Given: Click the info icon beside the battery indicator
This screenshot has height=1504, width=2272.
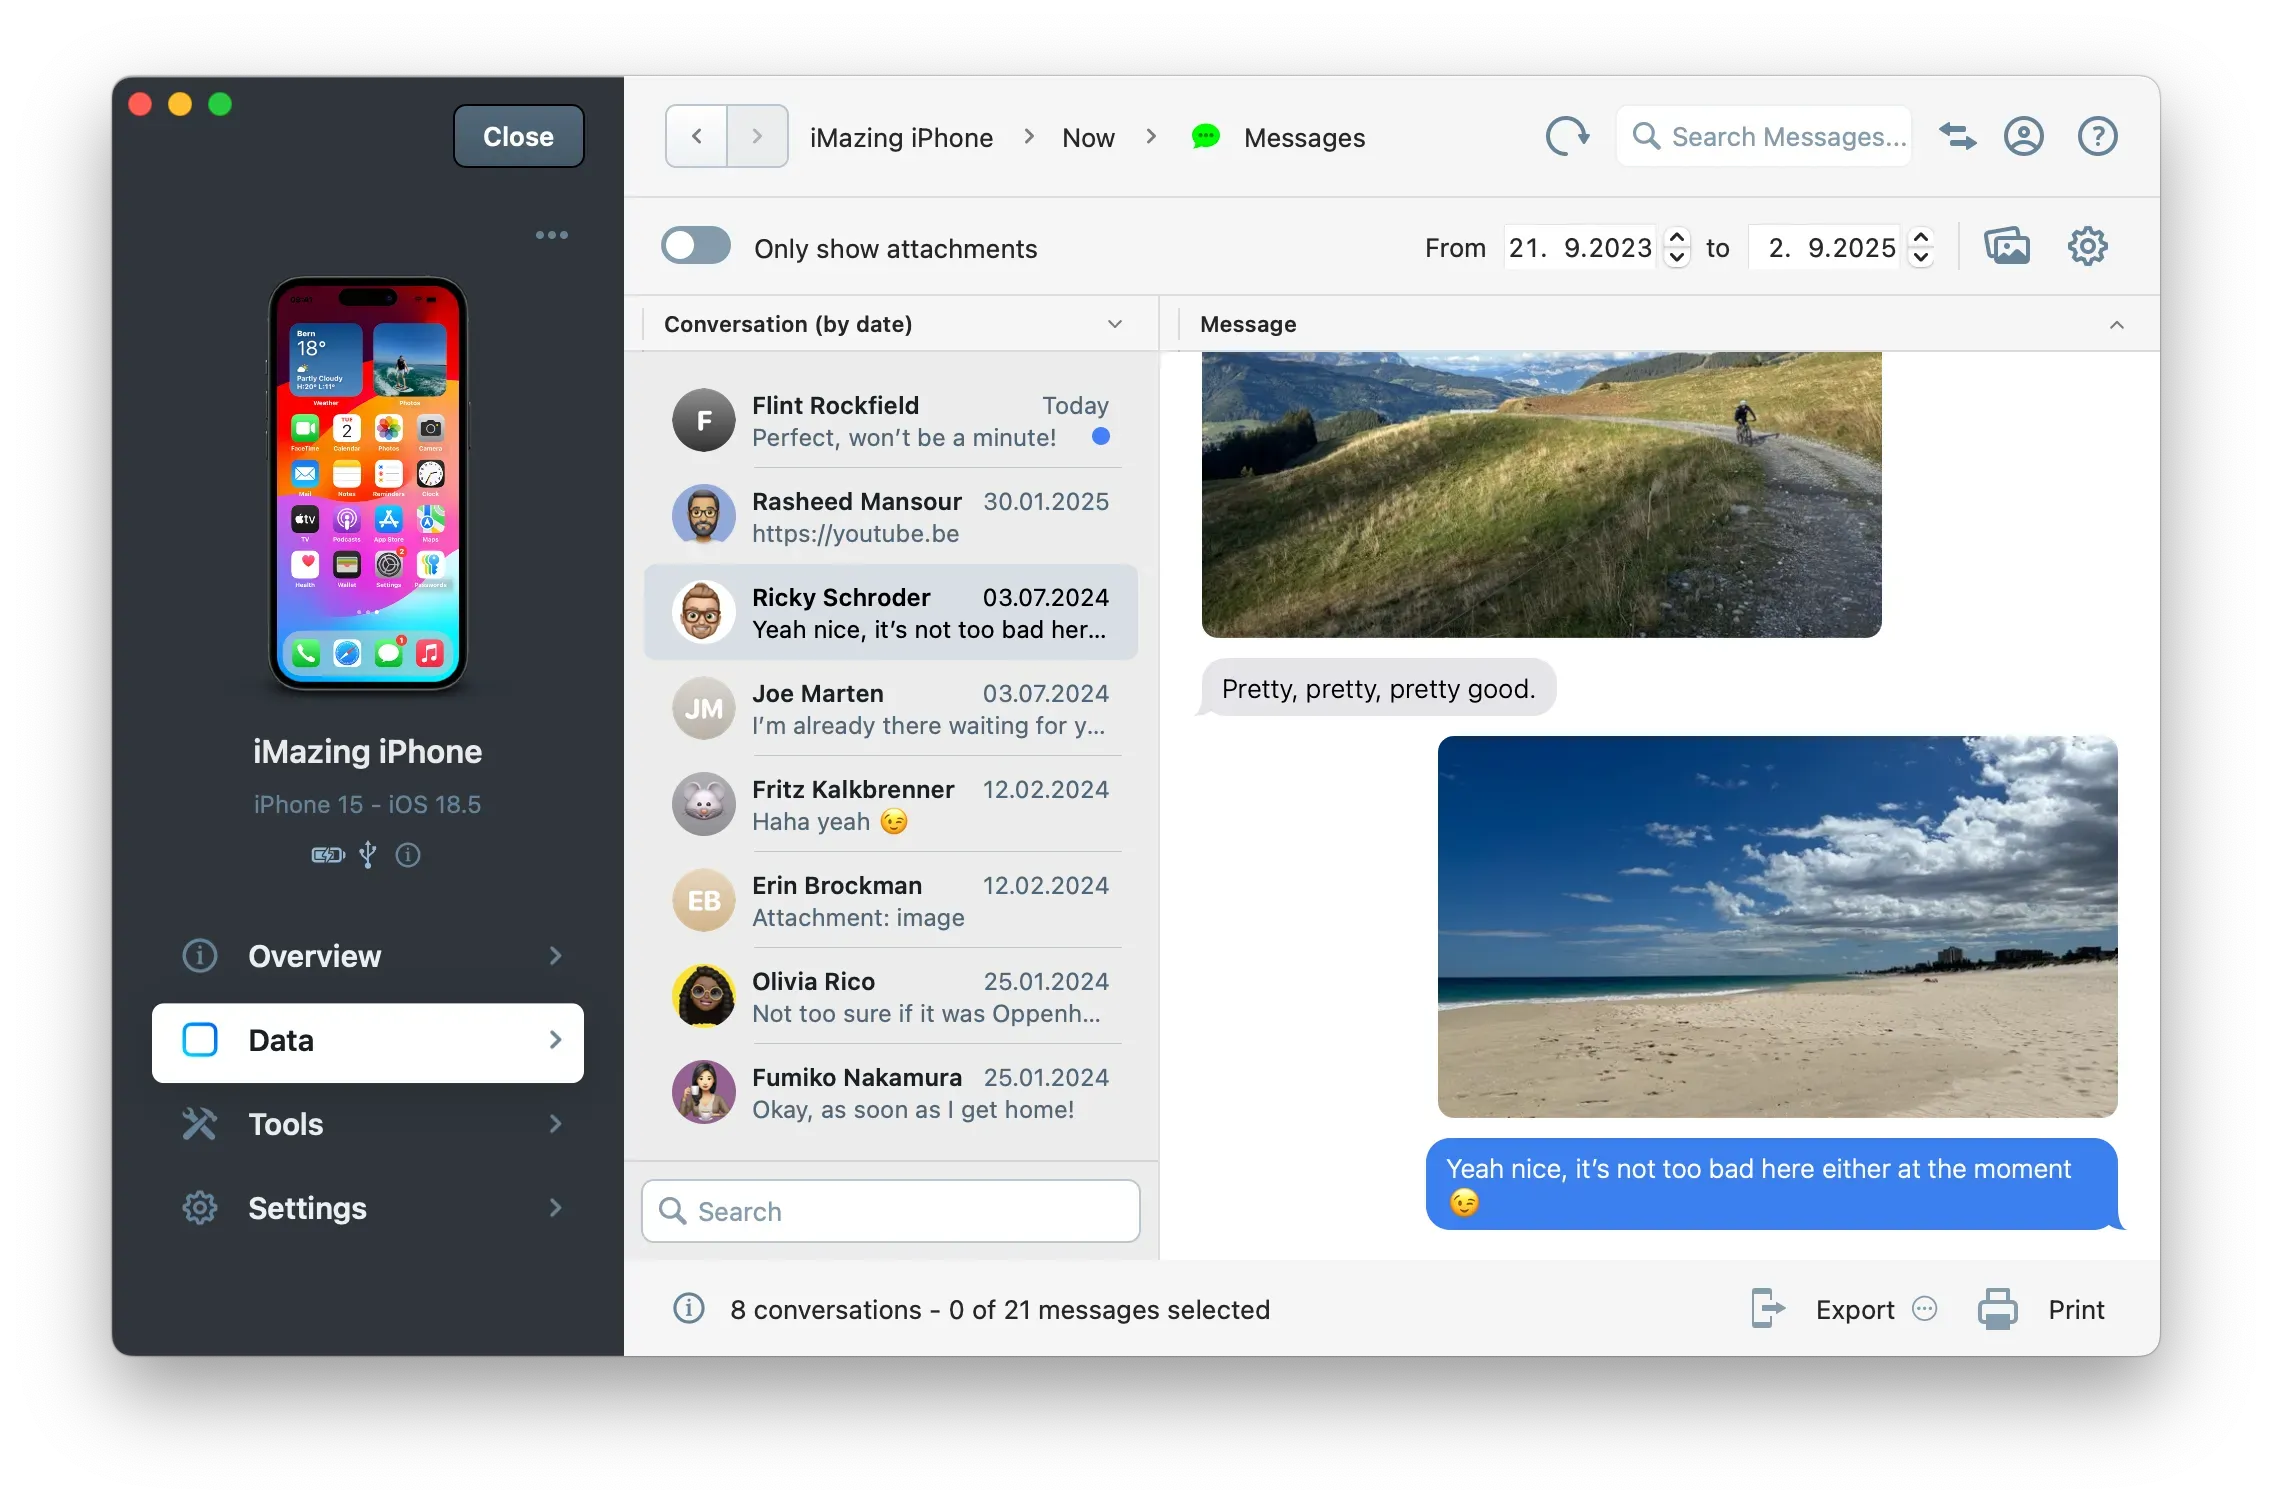Looking at the screenshot, I should coord(407,855).
